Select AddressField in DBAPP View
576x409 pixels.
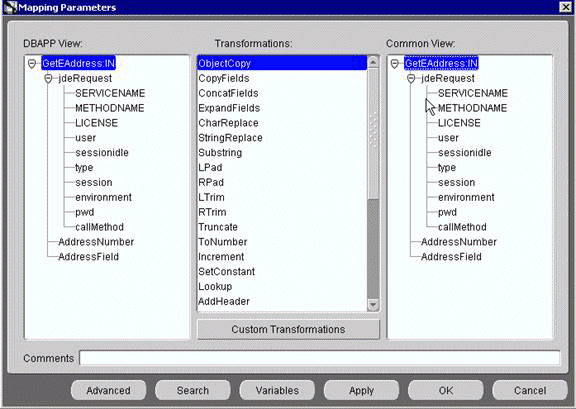coord(89,257)
